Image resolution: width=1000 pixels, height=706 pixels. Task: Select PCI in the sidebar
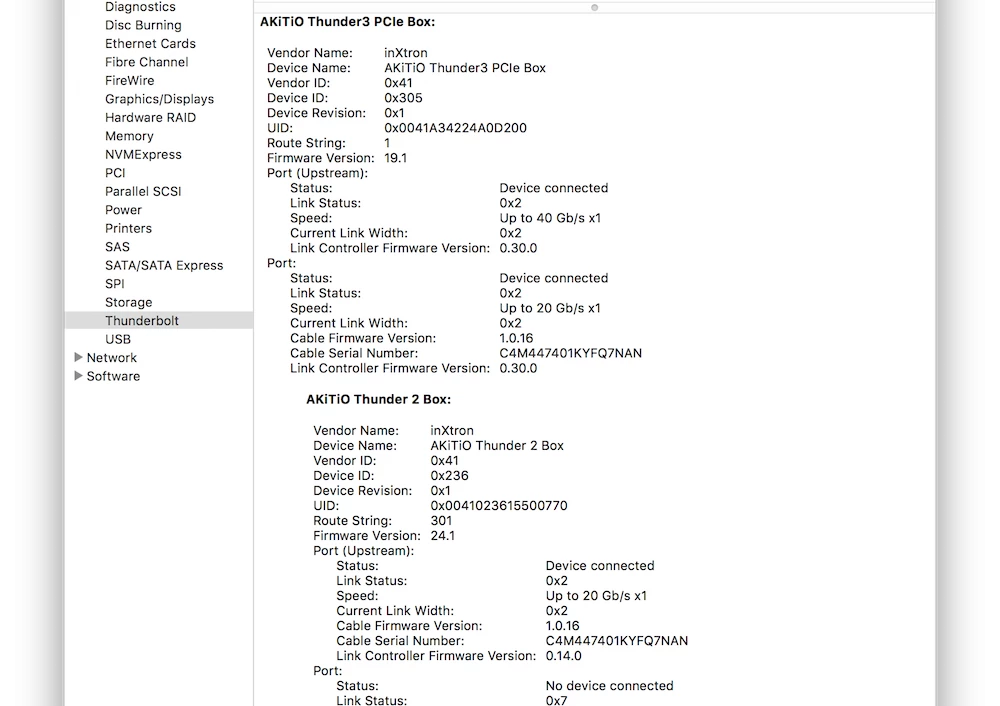[x=115, y=173]
